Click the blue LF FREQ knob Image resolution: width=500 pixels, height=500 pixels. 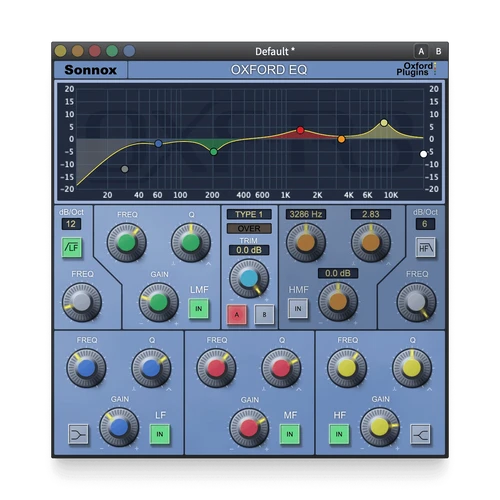[86, 368]
